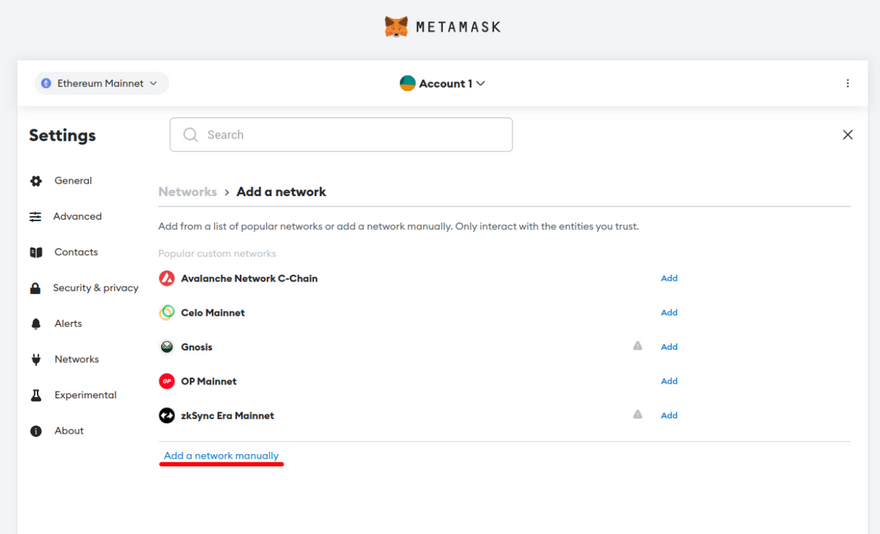Open Networks settings in sidebar

[76, 359]
